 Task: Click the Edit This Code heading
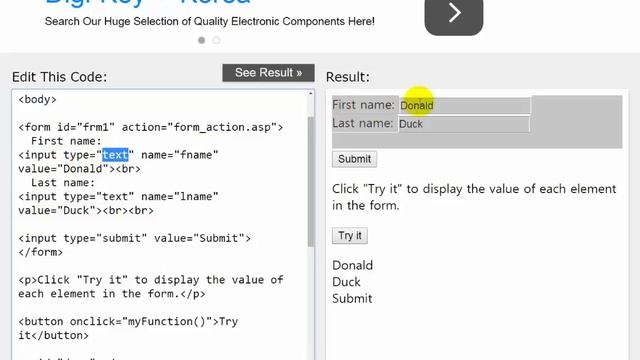[59, 77]
